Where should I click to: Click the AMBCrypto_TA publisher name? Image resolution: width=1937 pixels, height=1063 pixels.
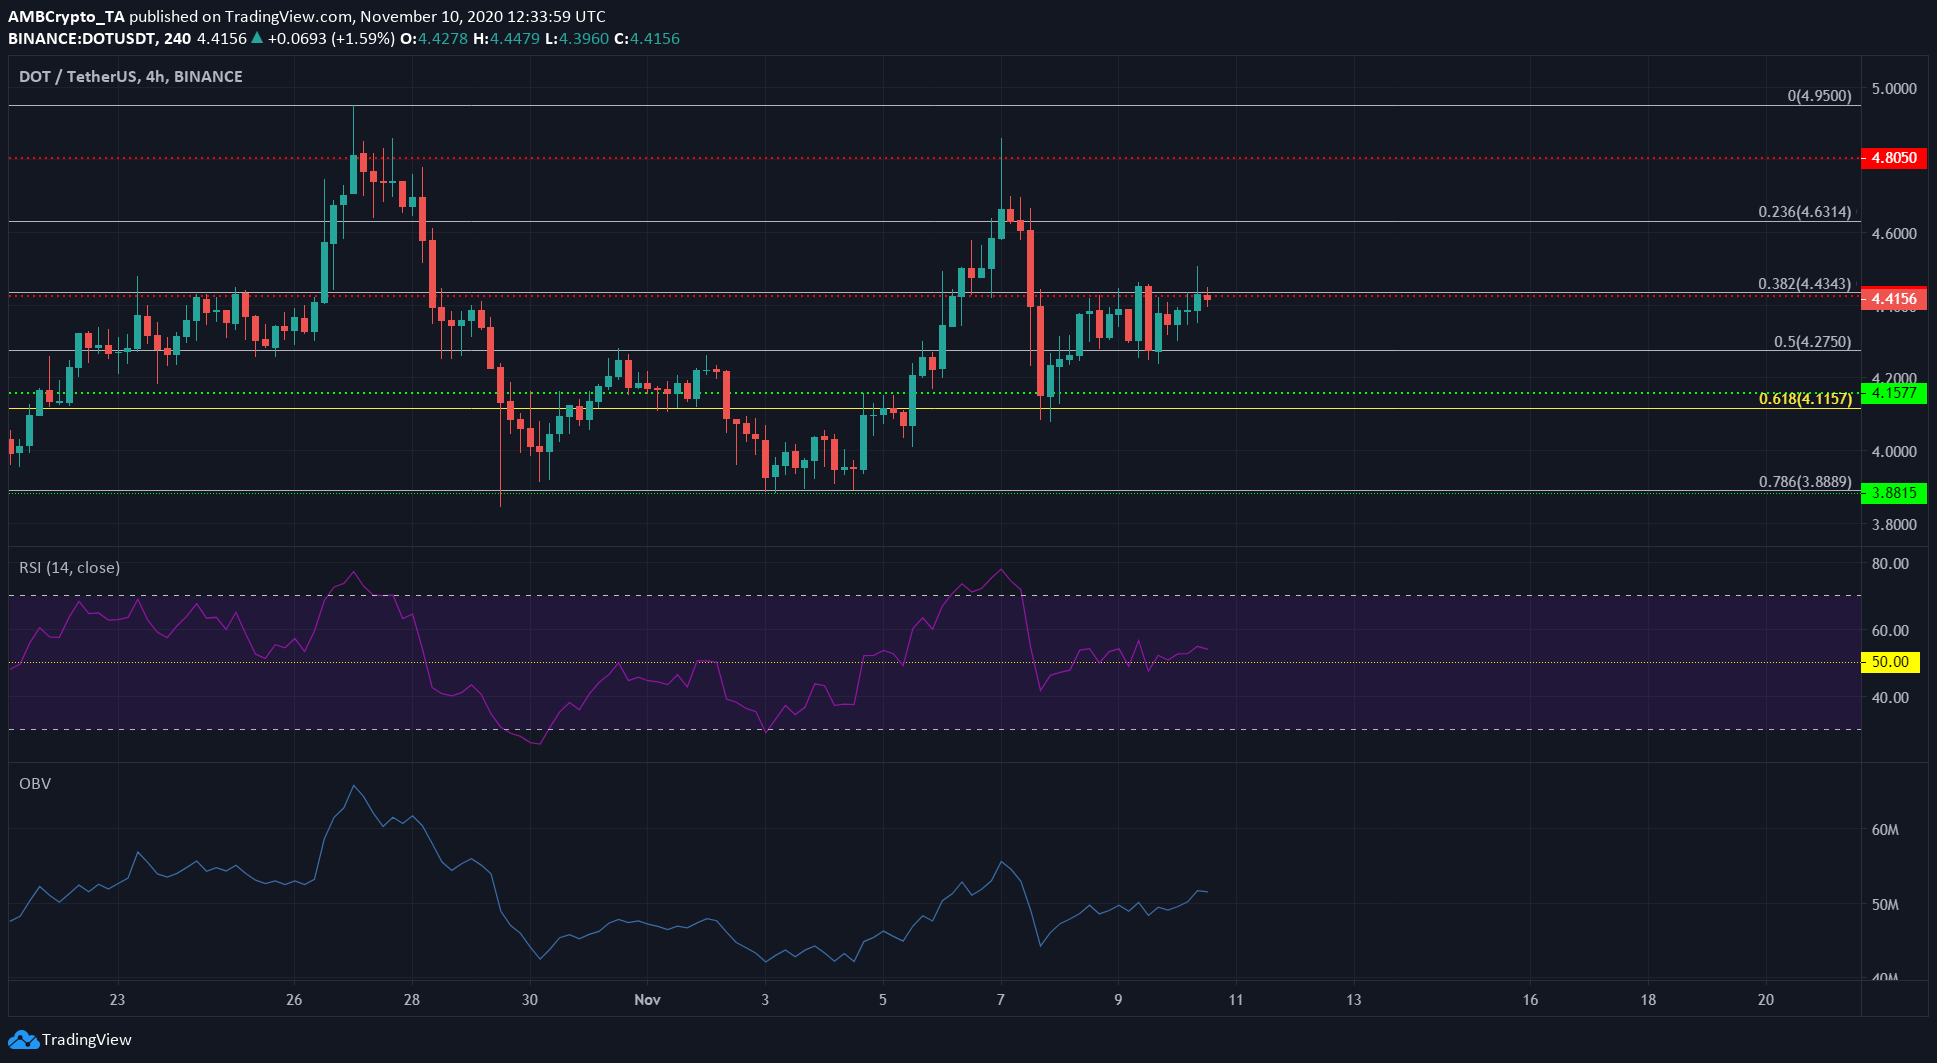point(67,17)
